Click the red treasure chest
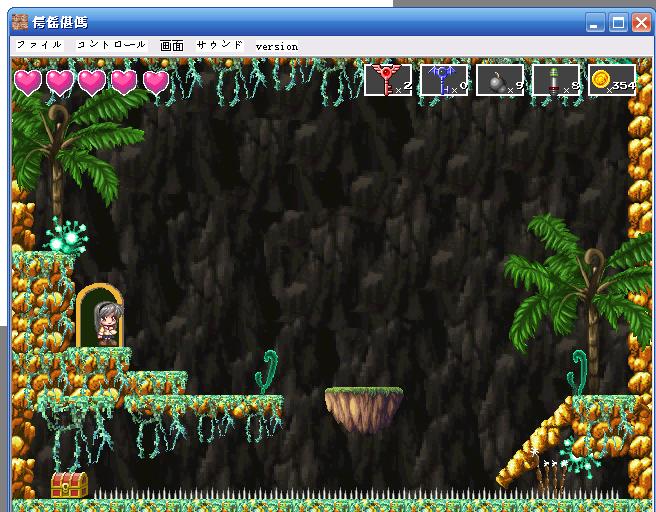This screenshot has height=512, width=656. (x=69, y=485)
